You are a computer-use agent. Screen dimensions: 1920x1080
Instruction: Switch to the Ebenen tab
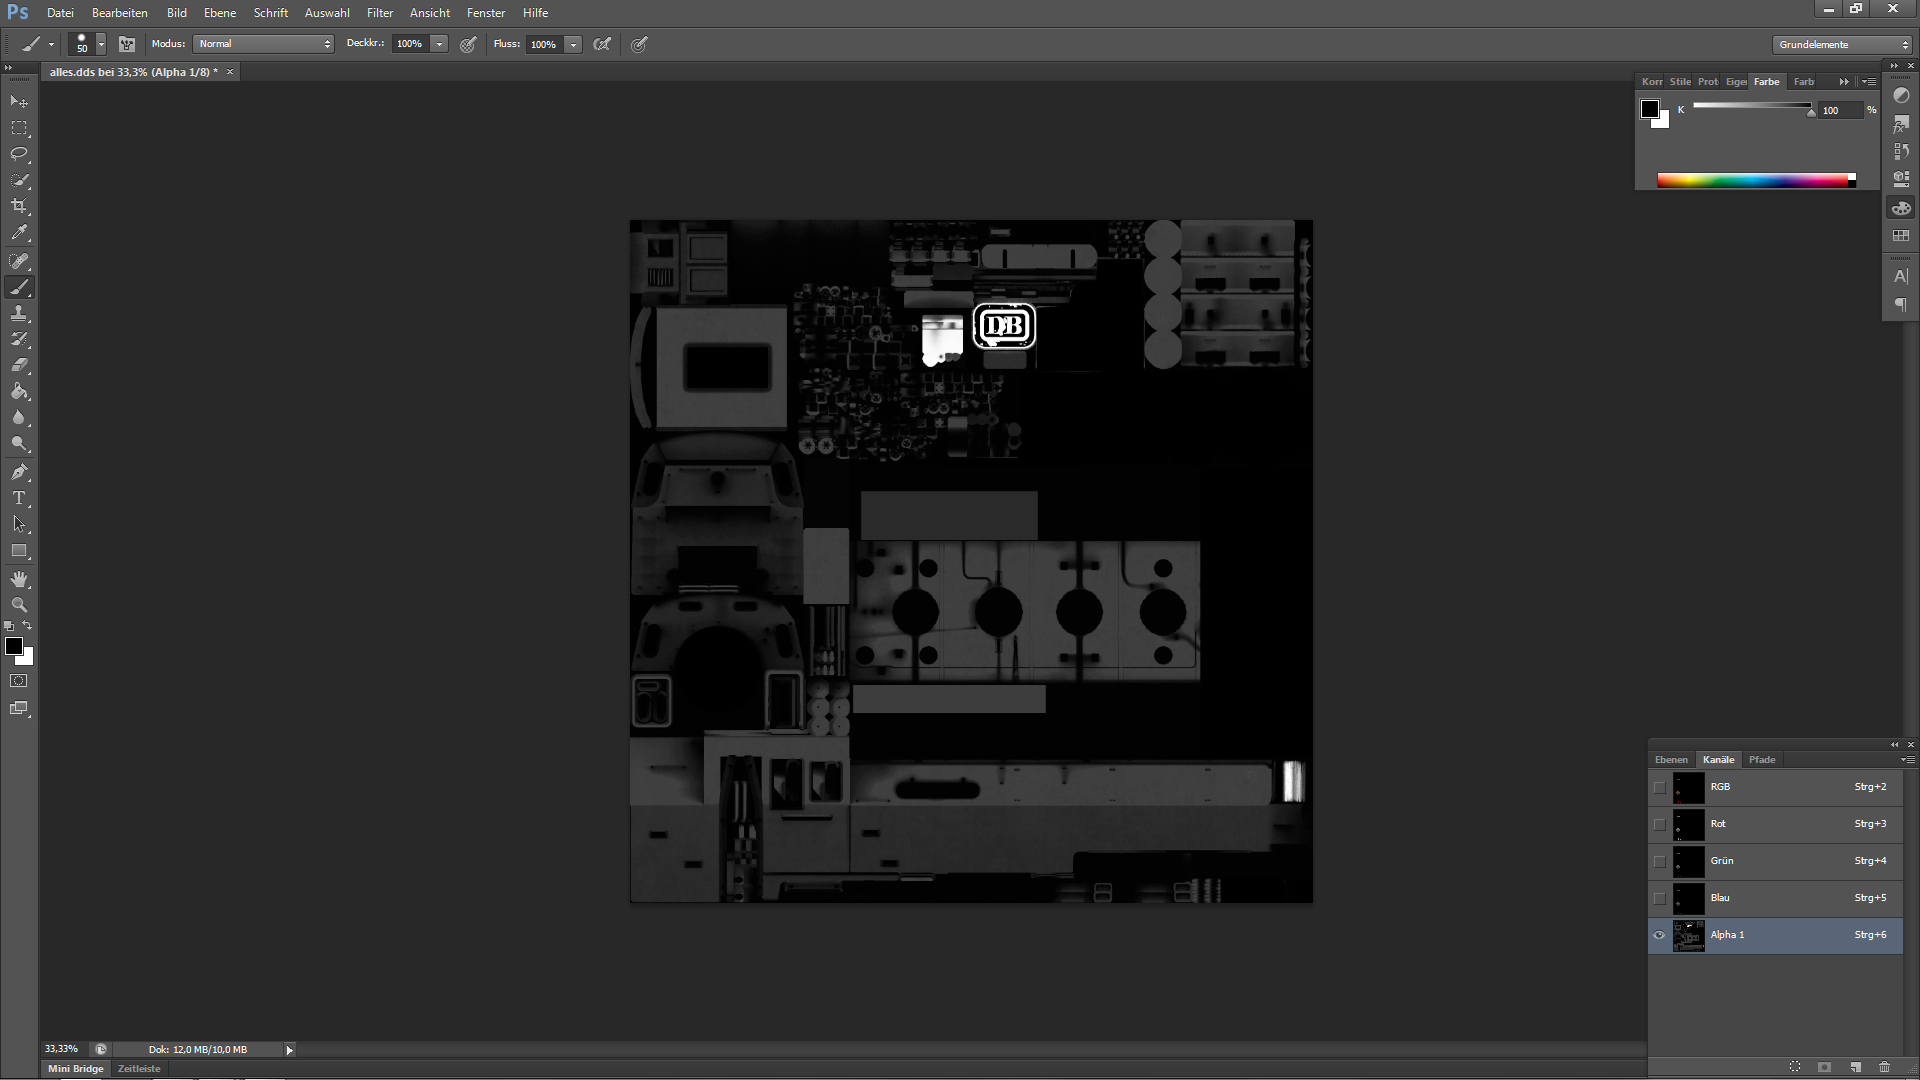[1670, 760]
